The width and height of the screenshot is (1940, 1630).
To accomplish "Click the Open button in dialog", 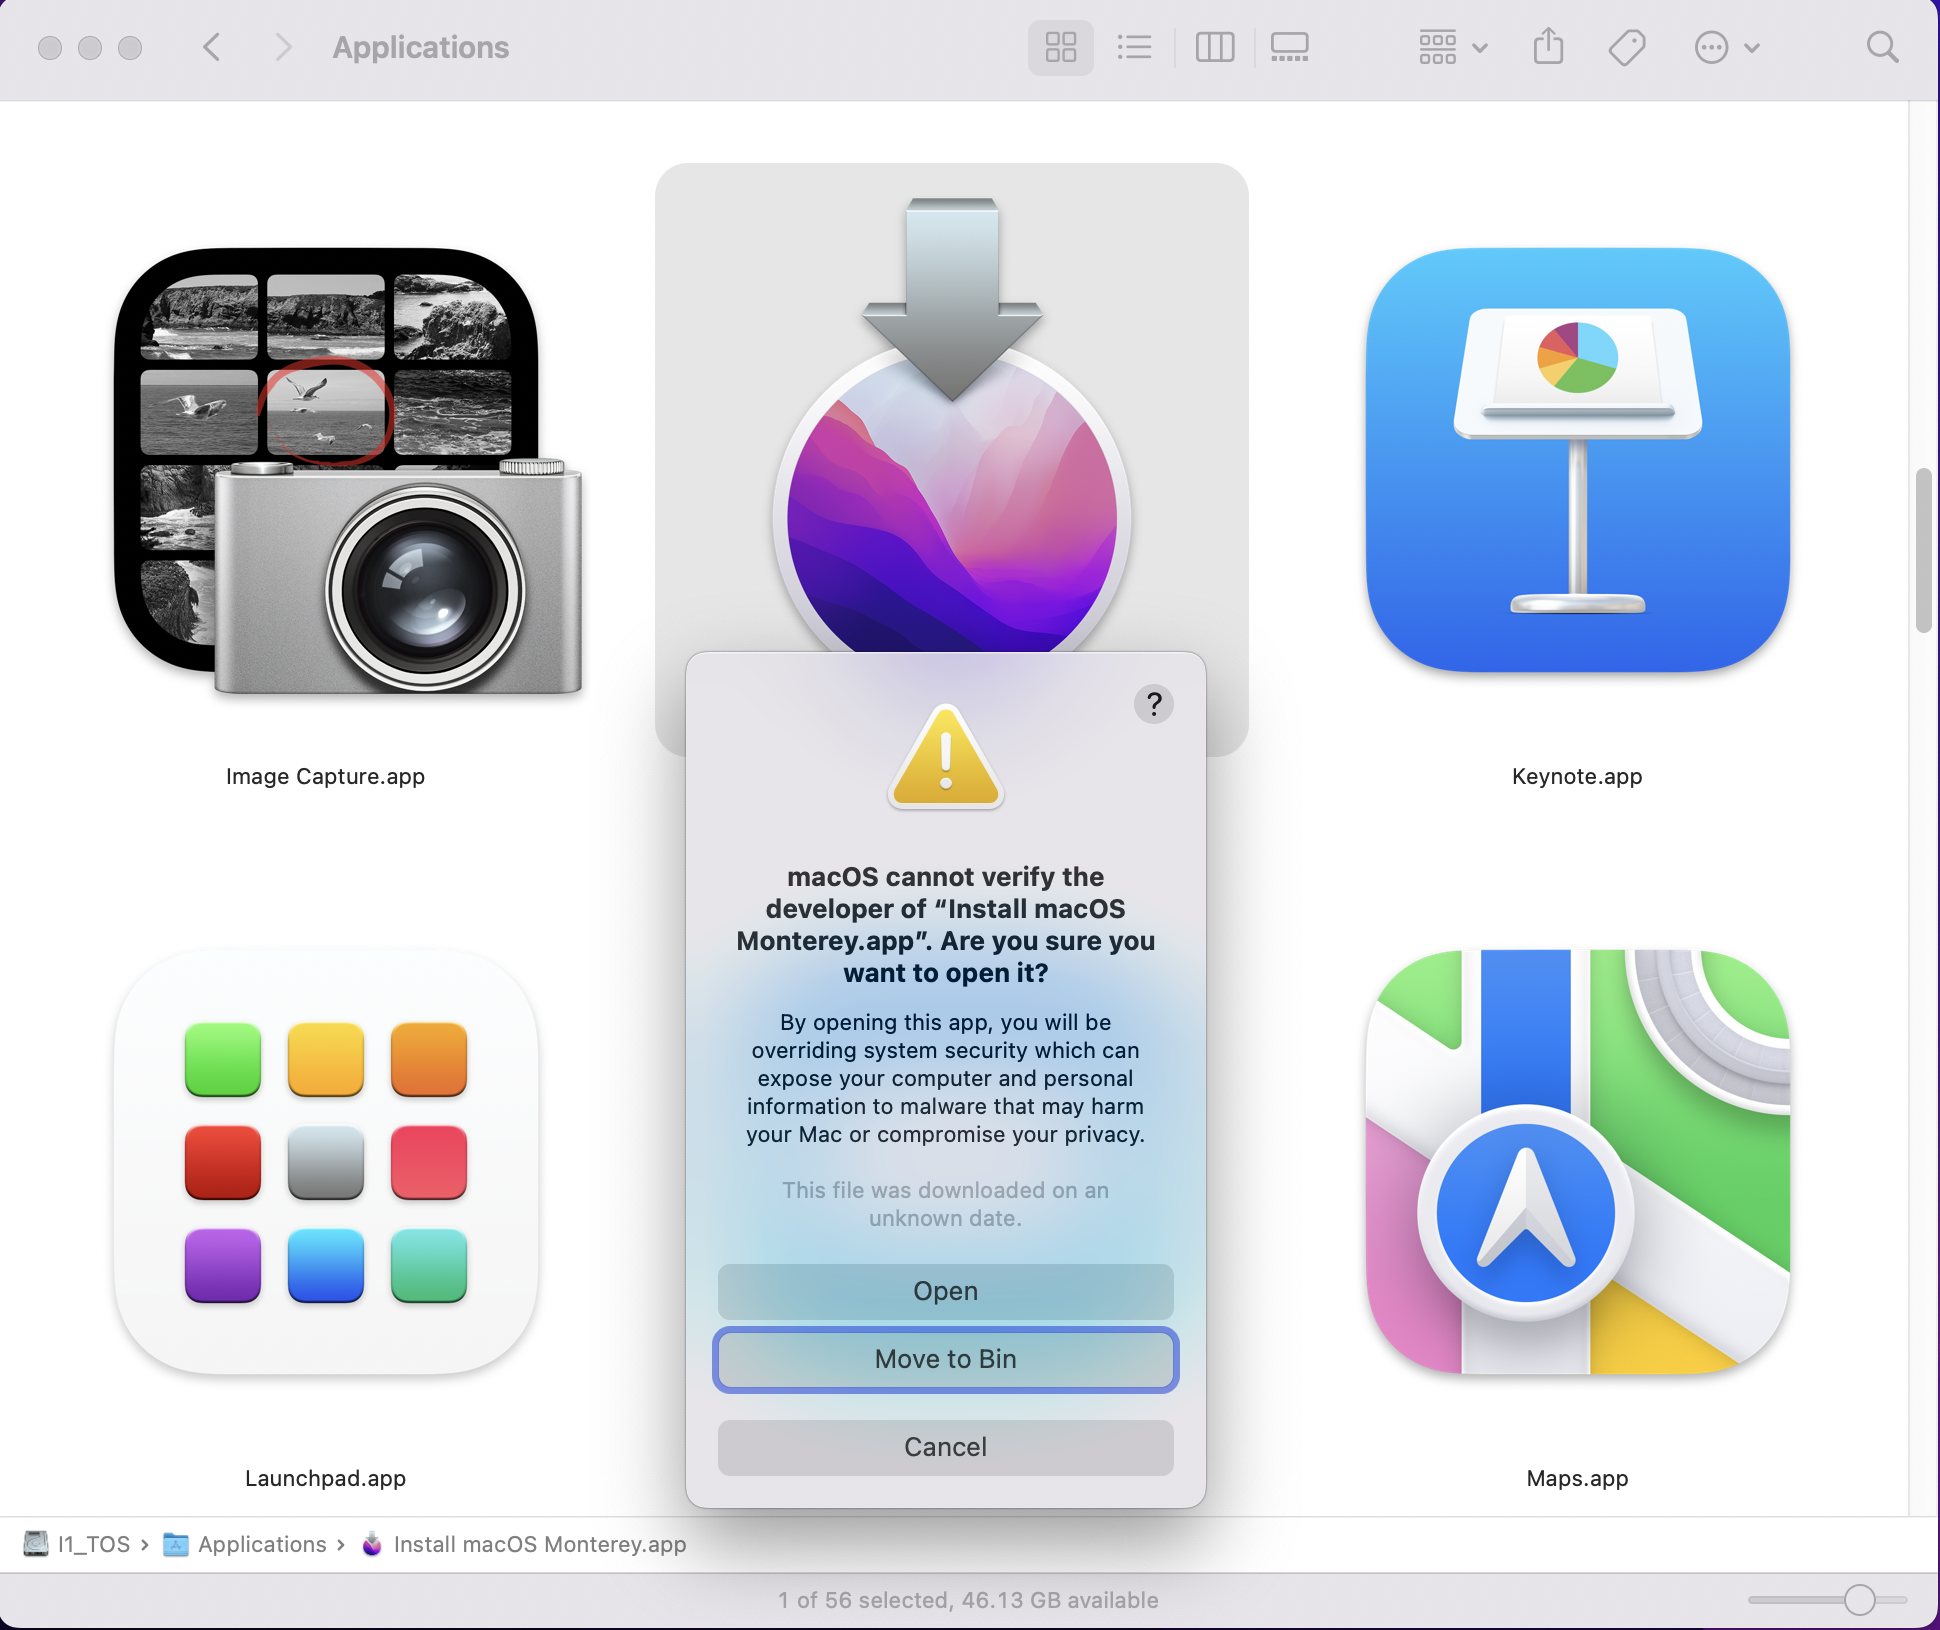I will (945, 1291).
